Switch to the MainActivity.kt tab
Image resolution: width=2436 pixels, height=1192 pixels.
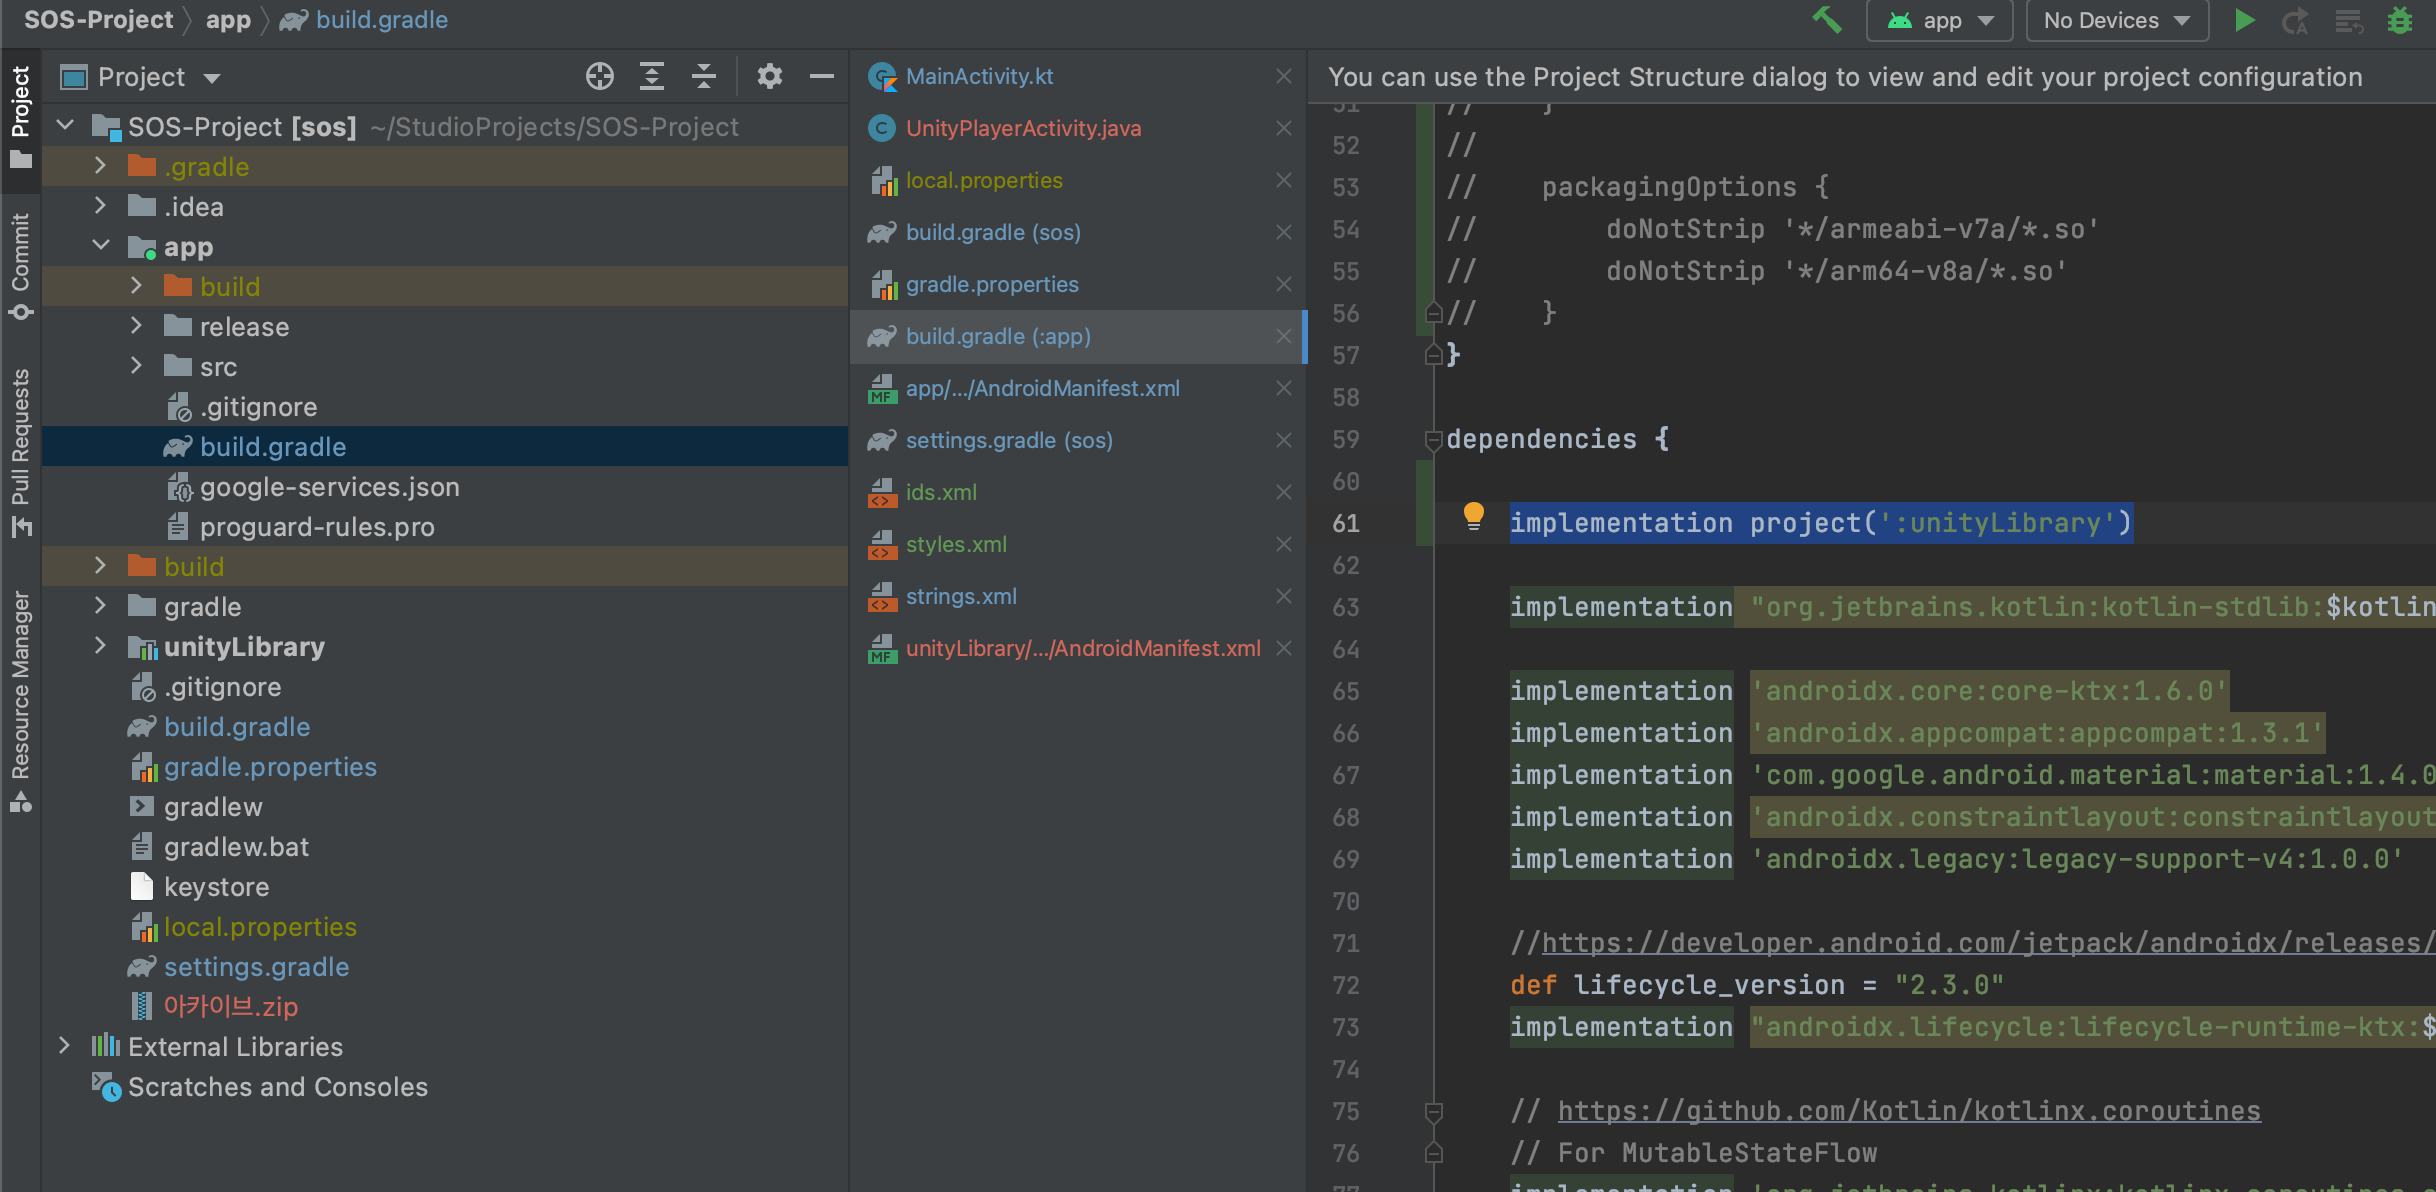pyautogui.click(x=979, y=76)
